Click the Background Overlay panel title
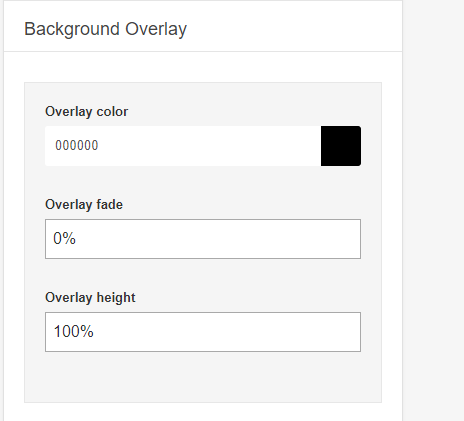The width and height of the screenshot is (464, 421). [x=105, y=29]
